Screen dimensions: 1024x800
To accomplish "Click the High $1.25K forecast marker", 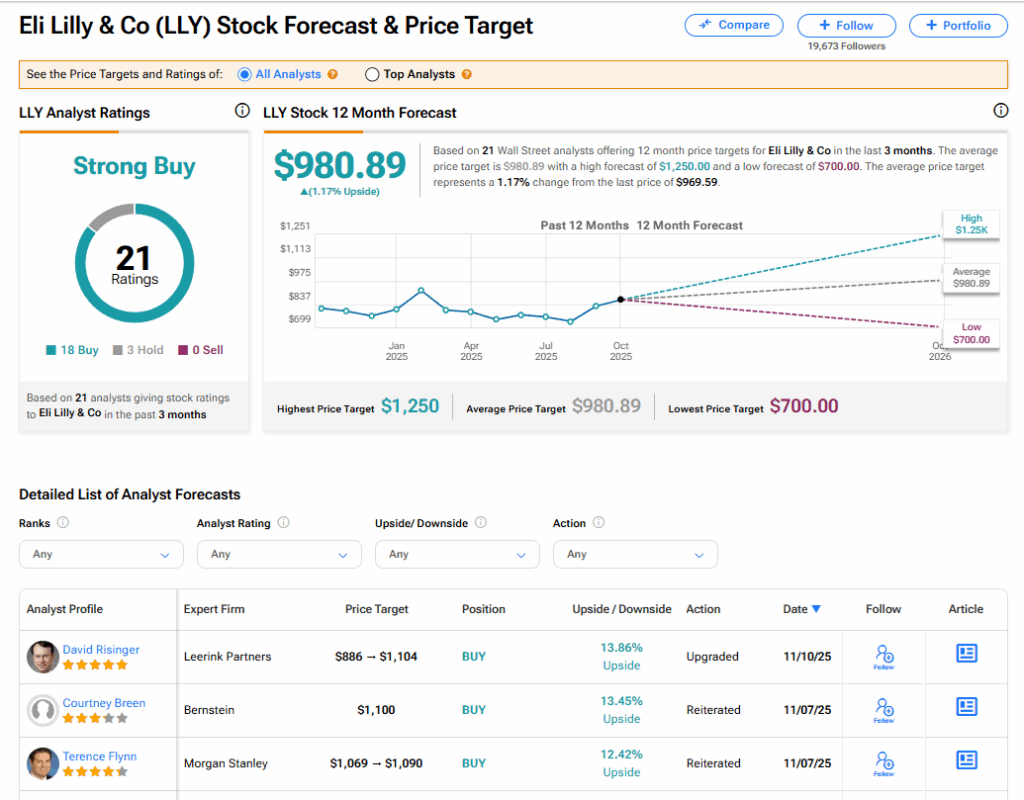I will [970, 224].
